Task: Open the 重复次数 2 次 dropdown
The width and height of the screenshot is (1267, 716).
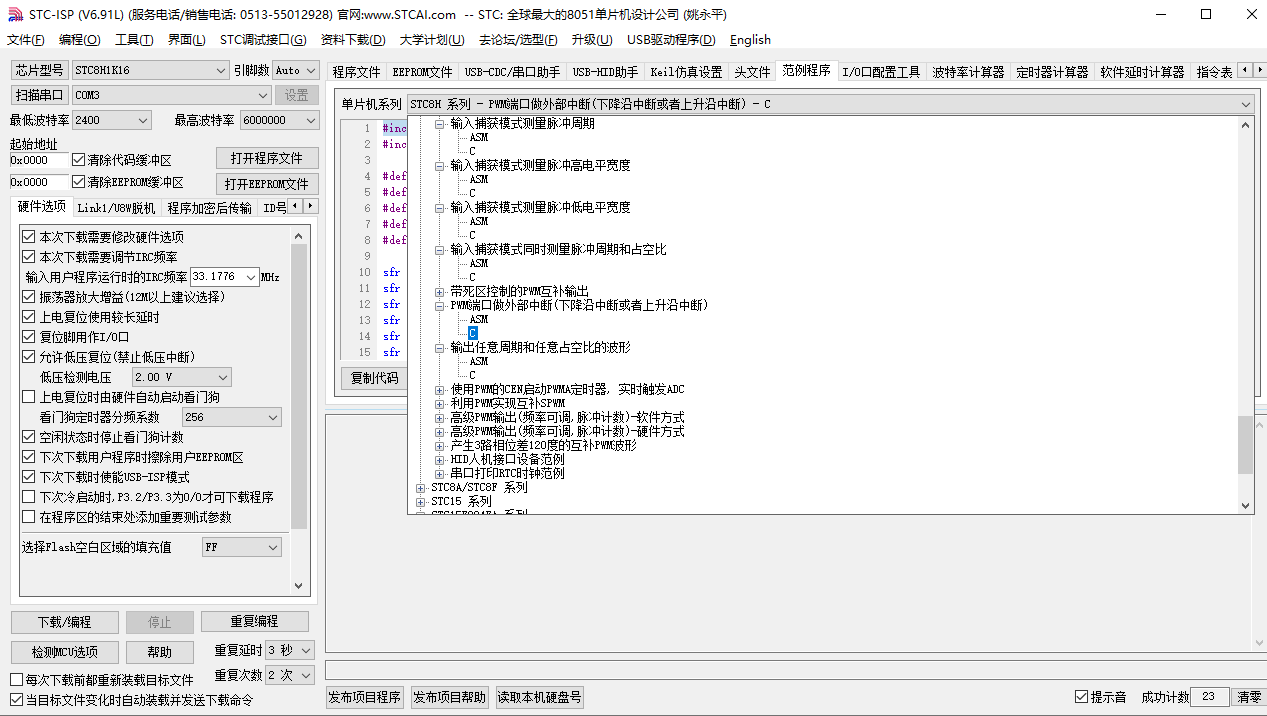Action: click(290, 675)
